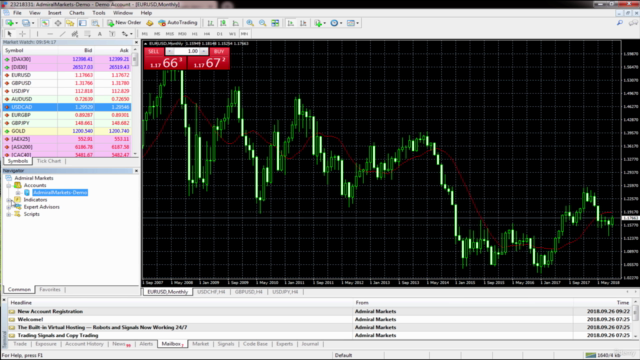Open the Indicators list icon
The width and height of the screenshot is (640, 360).
click(x=318, y=23)
